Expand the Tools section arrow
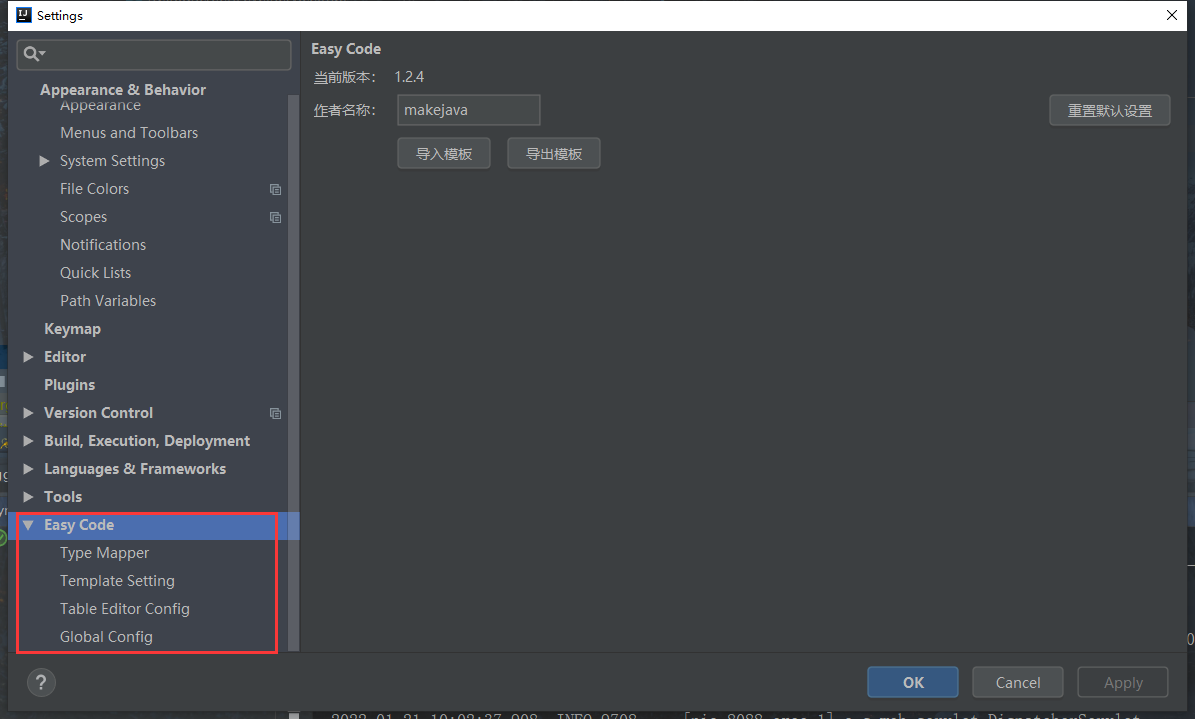The width and height of the screenshot is (1195, 719). pyautogui.click(x=28, y=496)
